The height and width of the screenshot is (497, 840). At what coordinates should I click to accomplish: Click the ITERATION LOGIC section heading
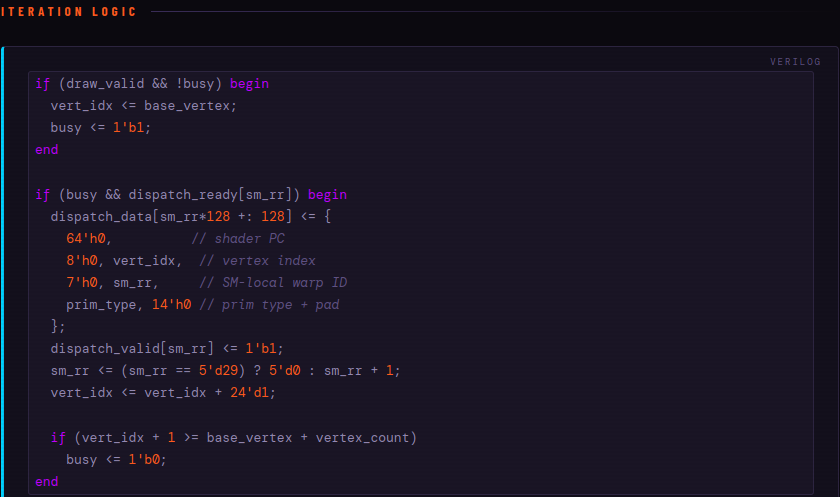(x=68, y=11)
